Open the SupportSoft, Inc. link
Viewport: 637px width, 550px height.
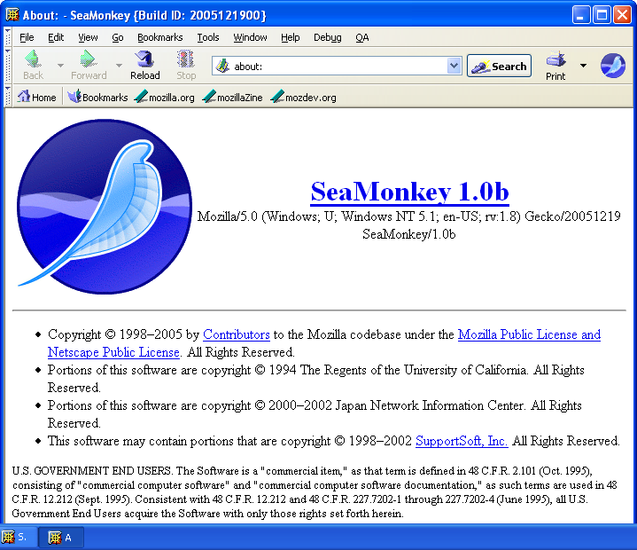tap(462, 441)
